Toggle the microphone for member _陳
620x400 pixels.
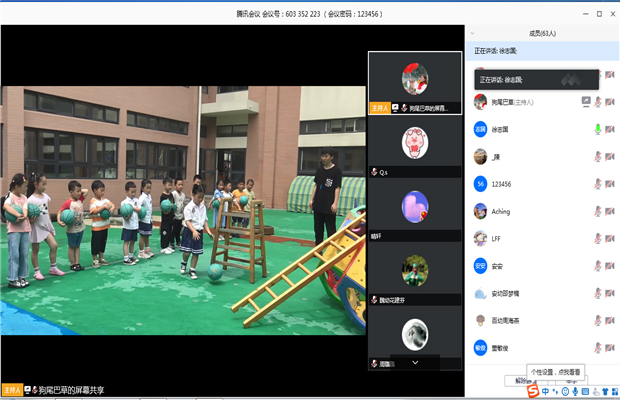click(x=598, y=157)
